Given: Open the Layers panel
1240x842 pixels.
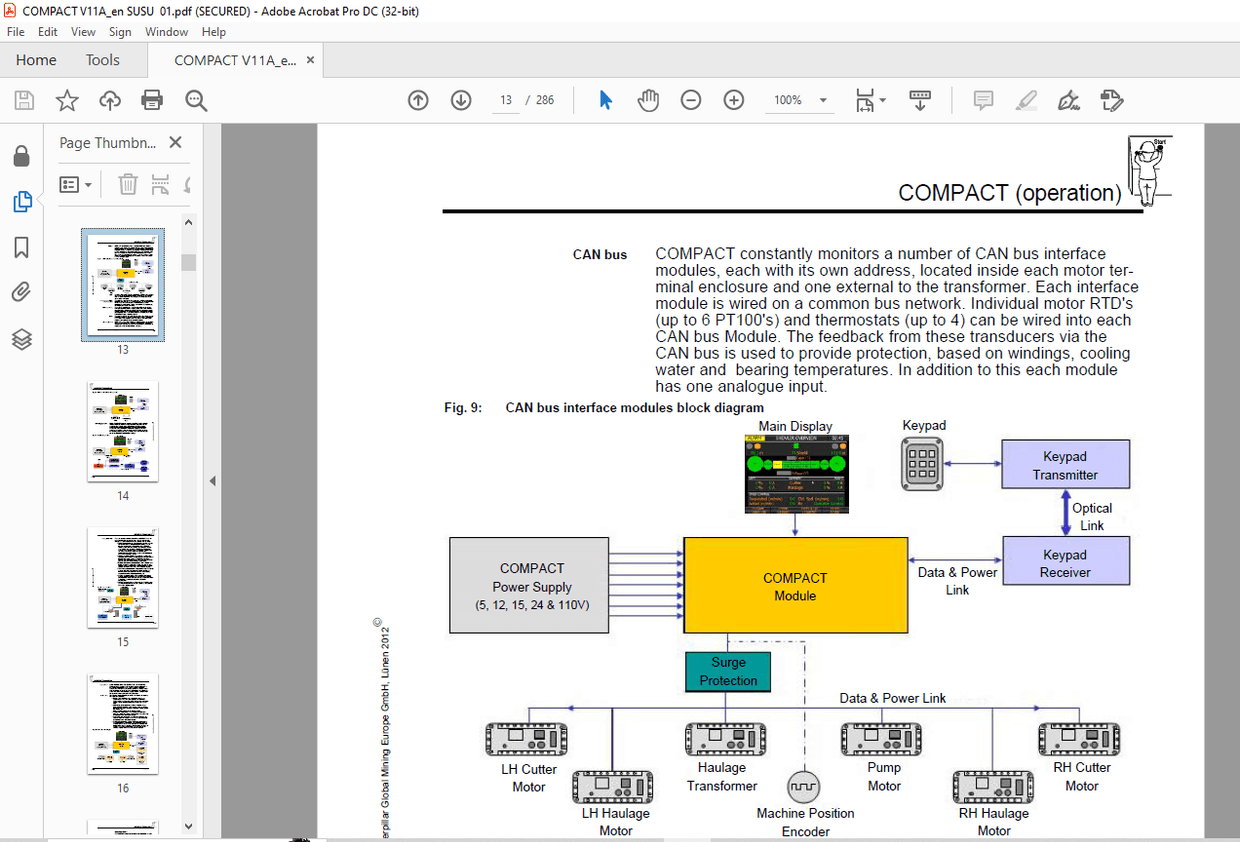Looking at the screenshot, I should 22,339.
